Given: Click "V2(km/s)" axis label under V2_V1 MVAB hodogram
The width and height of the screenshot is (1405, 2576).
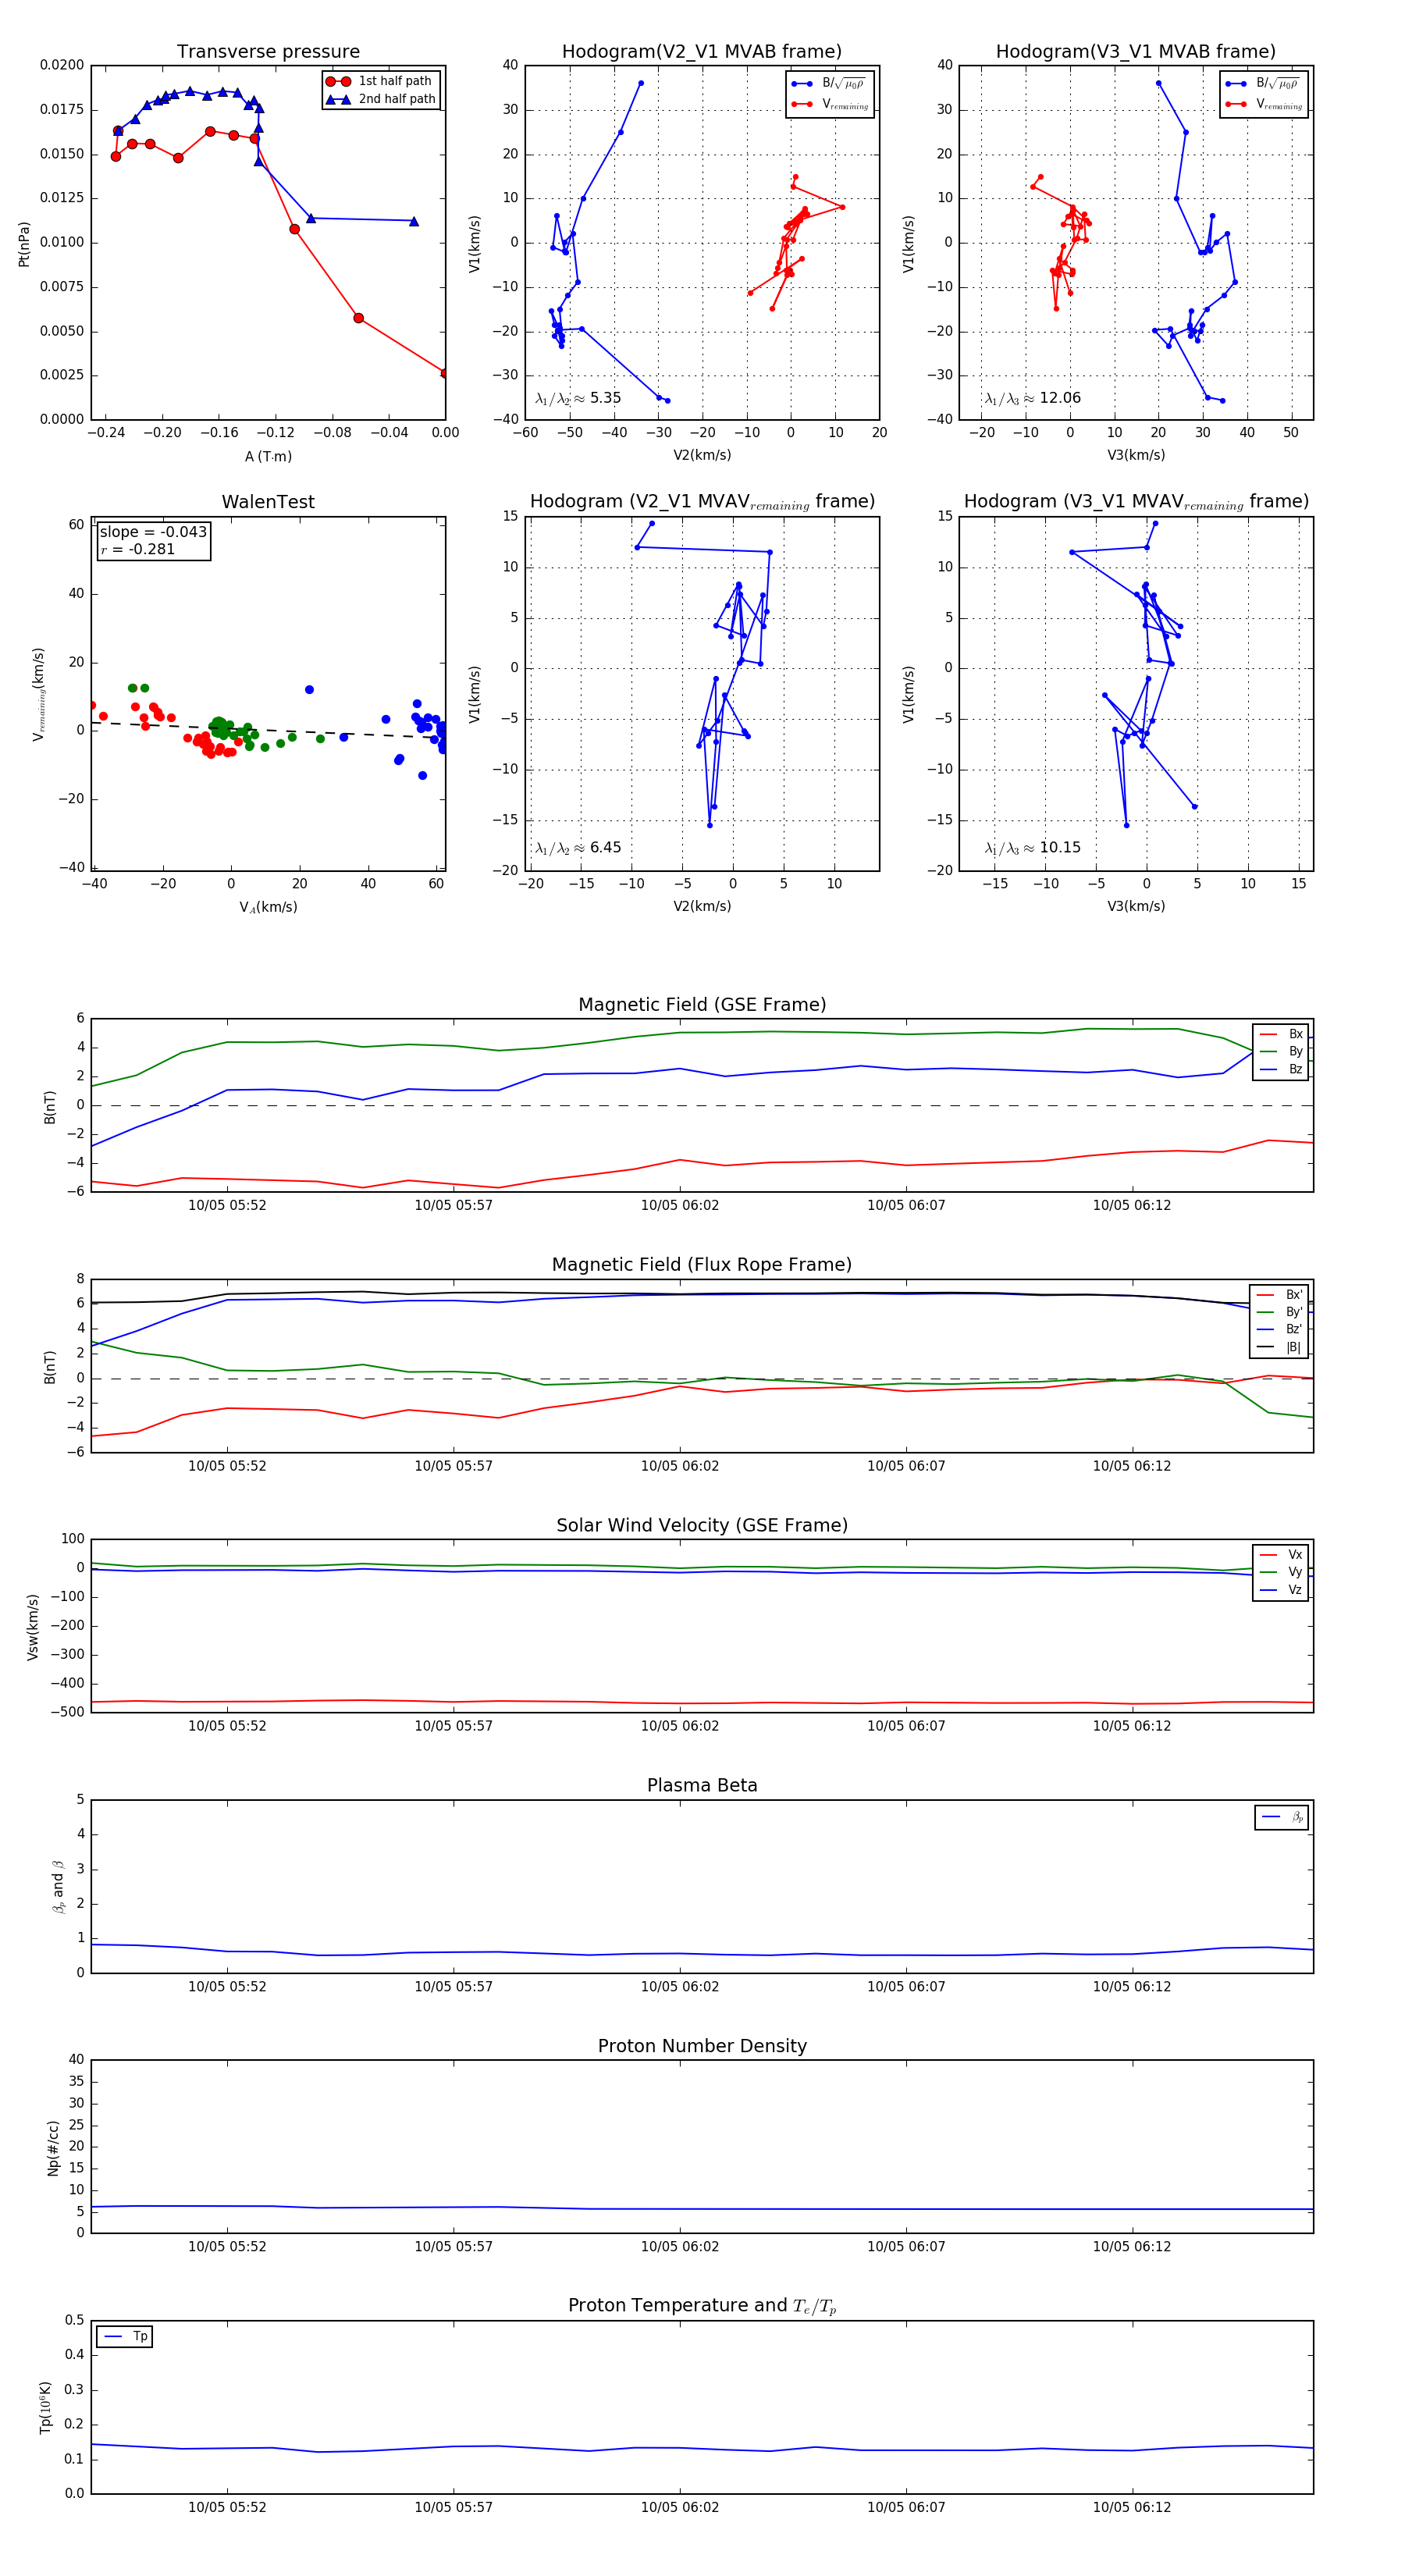Looking at the screenshot, I should [702, 456].
